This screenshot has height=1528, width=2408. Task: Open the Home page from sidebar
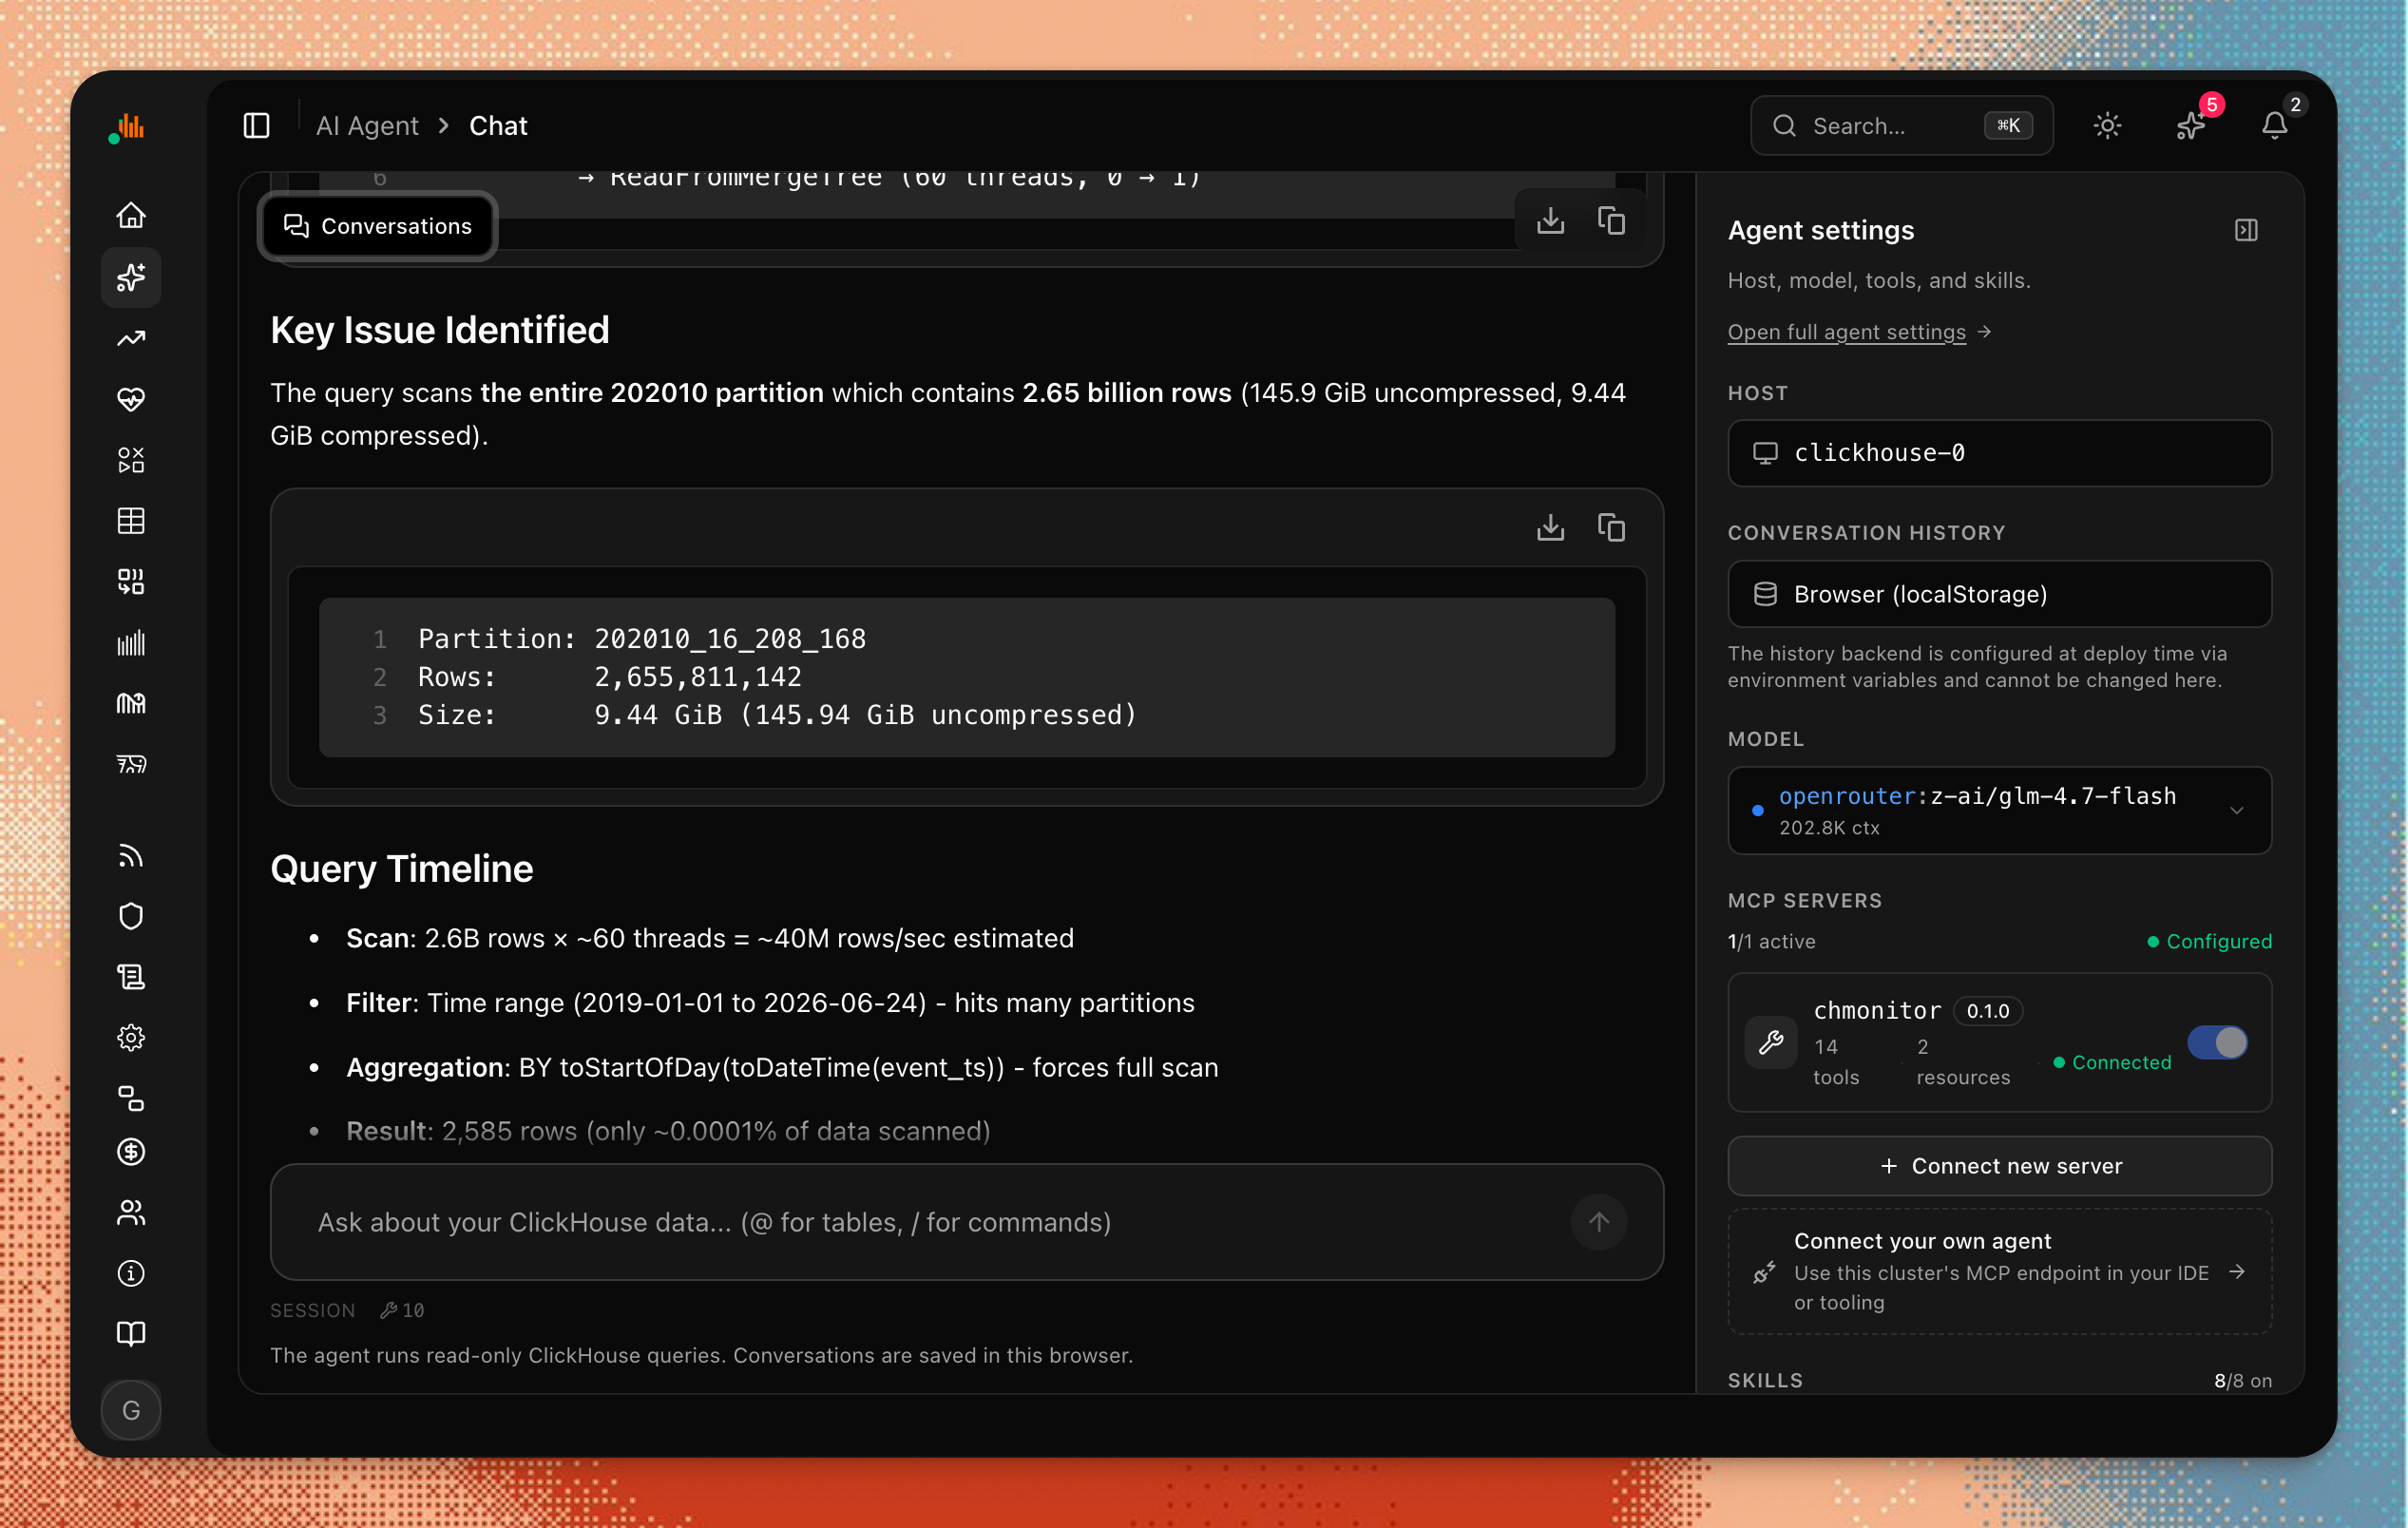coord(131,215)
